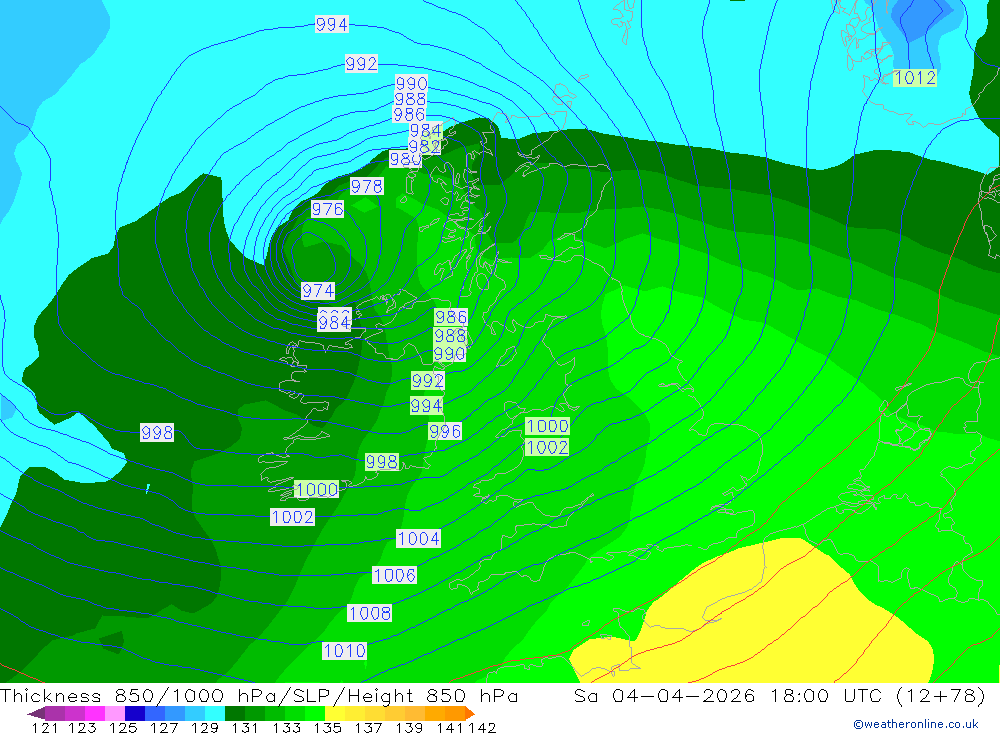
Task: Click the darkest green legend swatch
Action: [235, 713]
